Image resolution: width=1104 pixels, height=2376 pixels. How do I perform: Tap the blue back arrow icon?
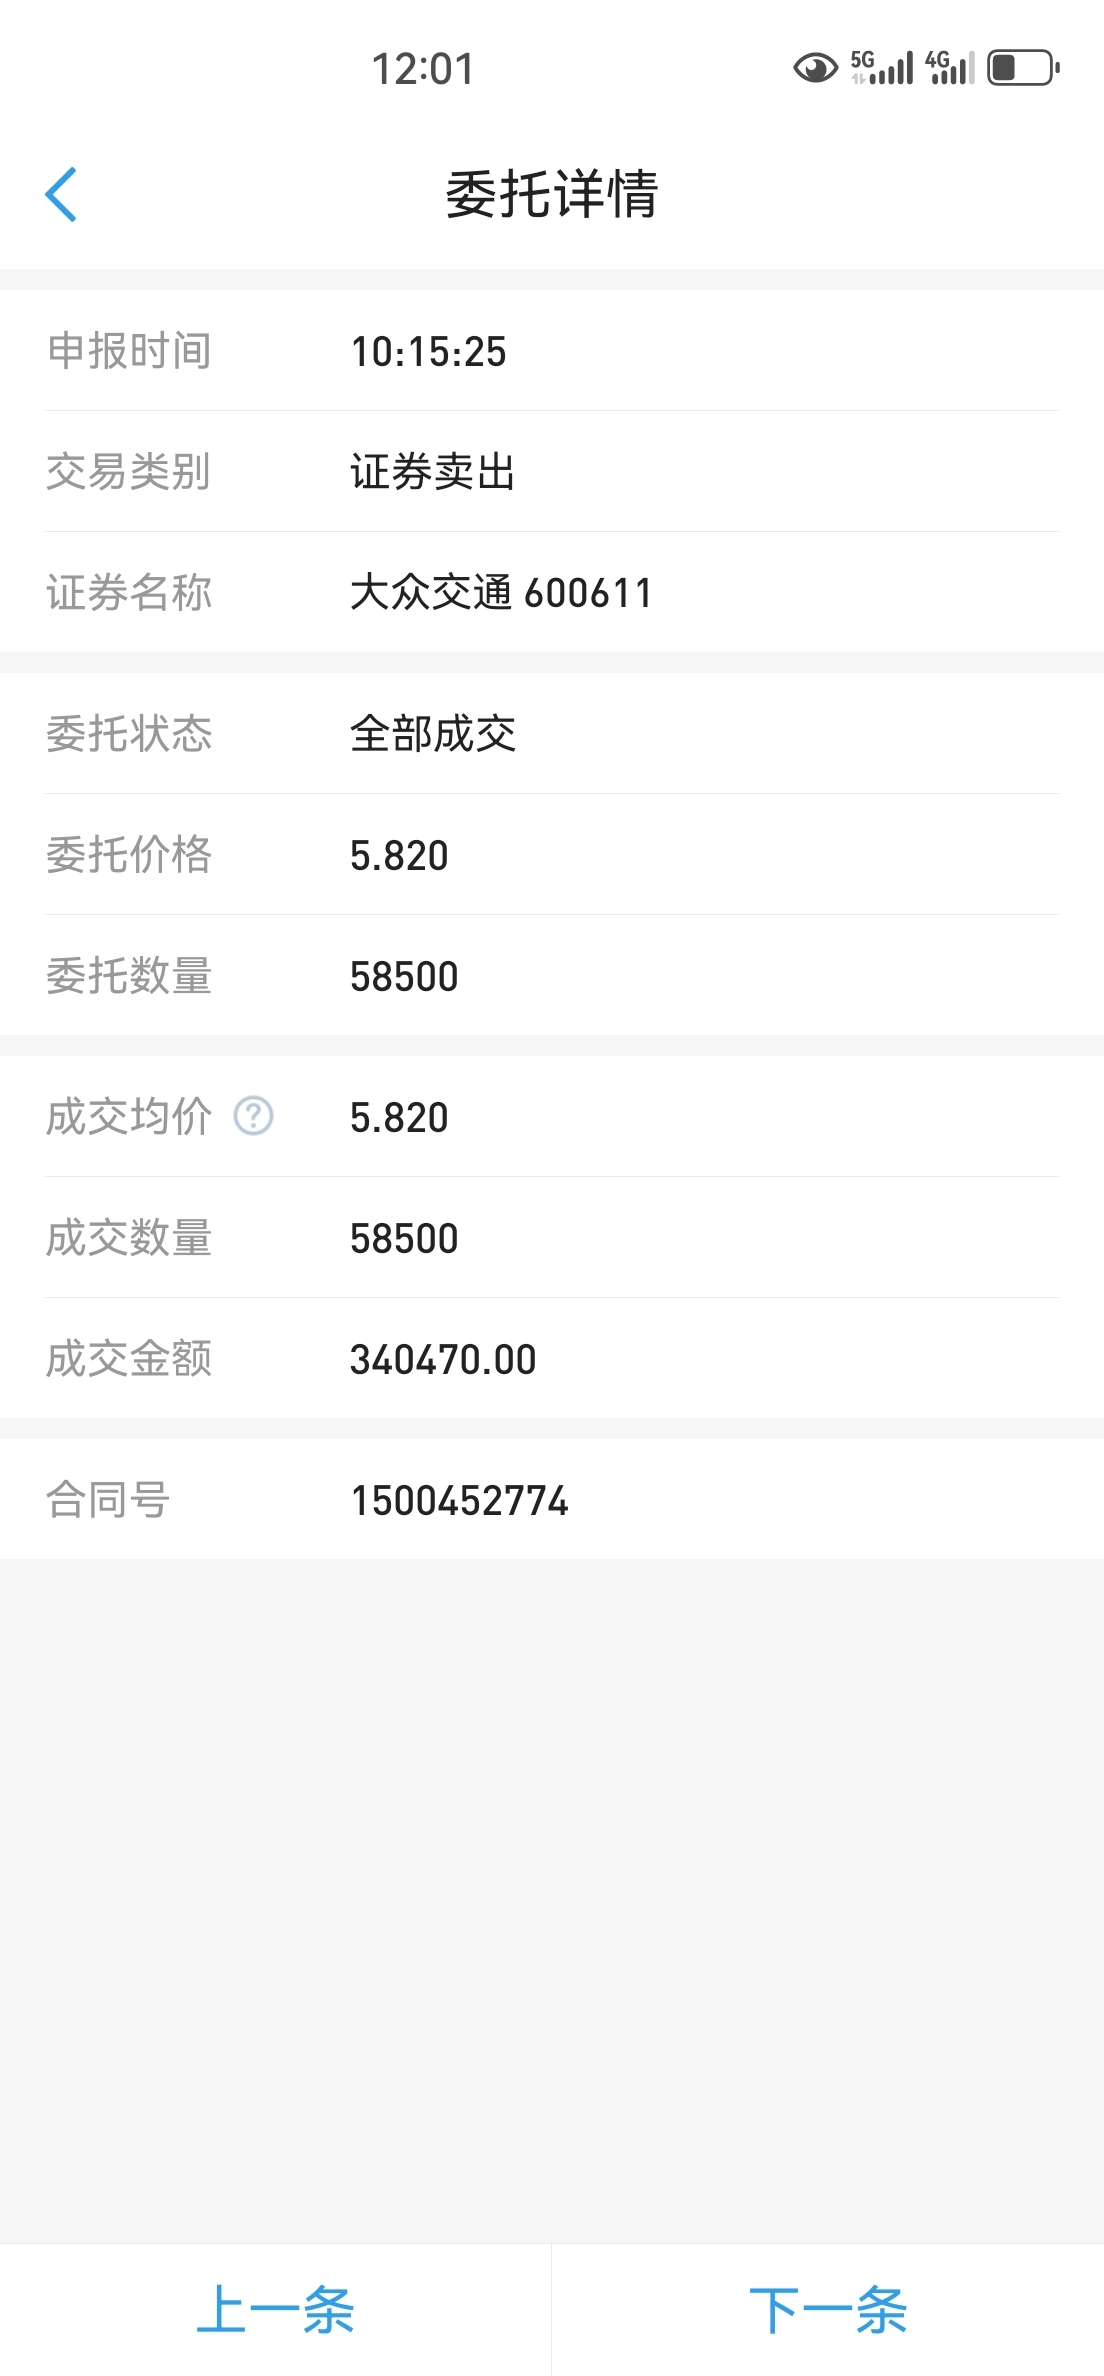tap(61, 194)
